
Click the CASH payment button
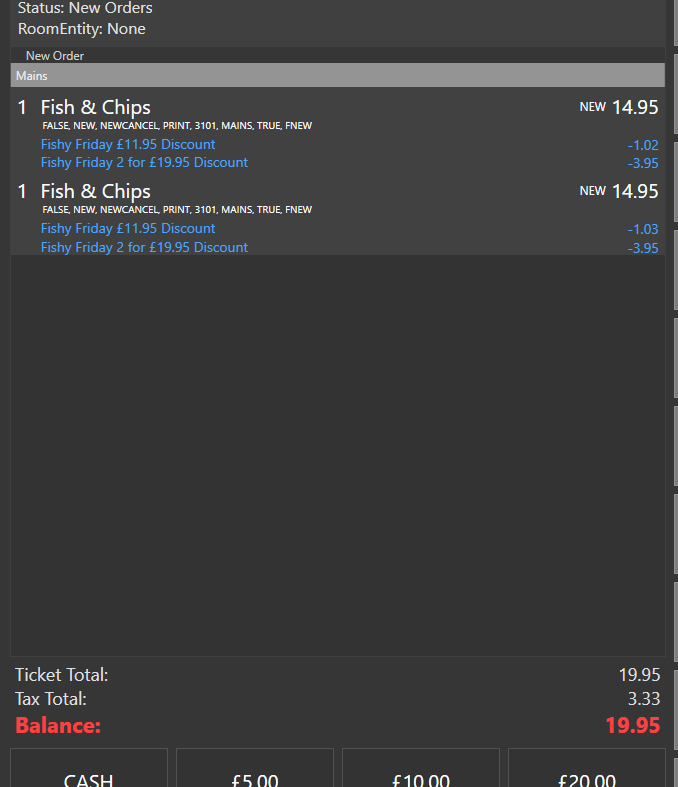[89, 768]
